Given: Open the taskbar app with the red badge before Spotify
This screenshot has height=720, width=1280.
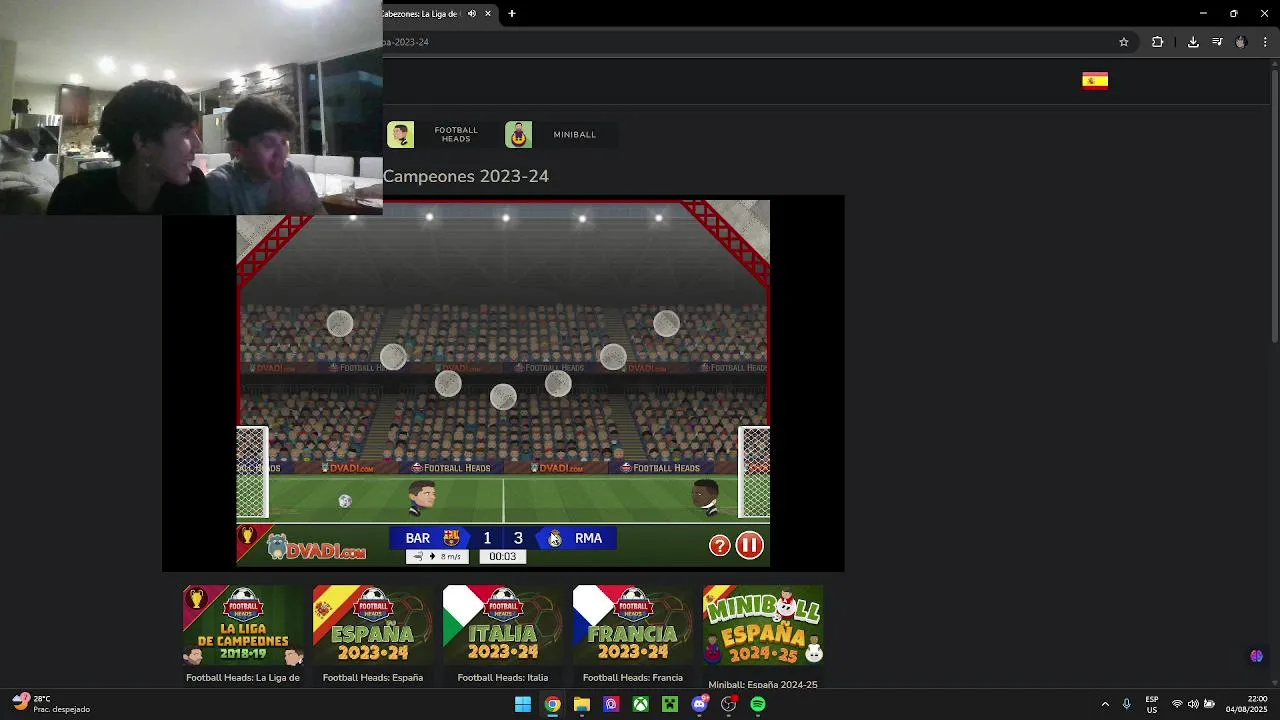Looking at the screenshot, I should pos(729,705).
